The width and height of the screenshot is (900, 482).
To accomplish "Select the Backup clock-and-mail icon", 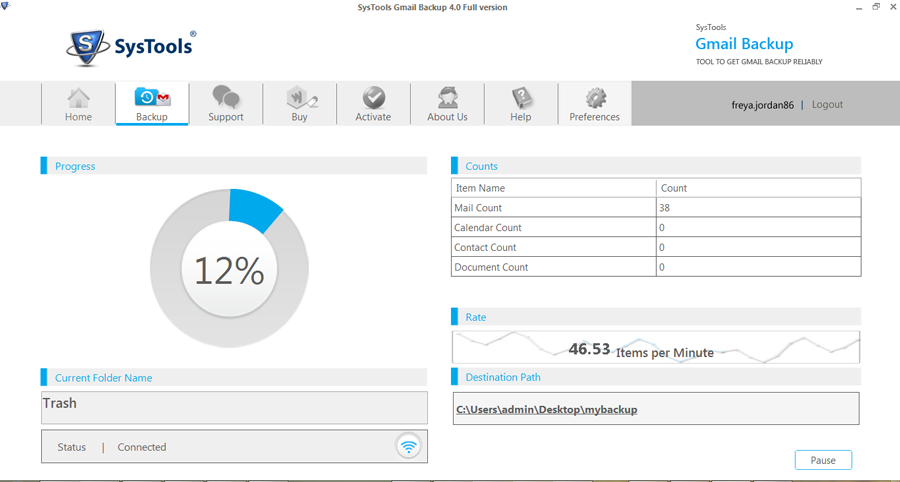I will 152,98.
